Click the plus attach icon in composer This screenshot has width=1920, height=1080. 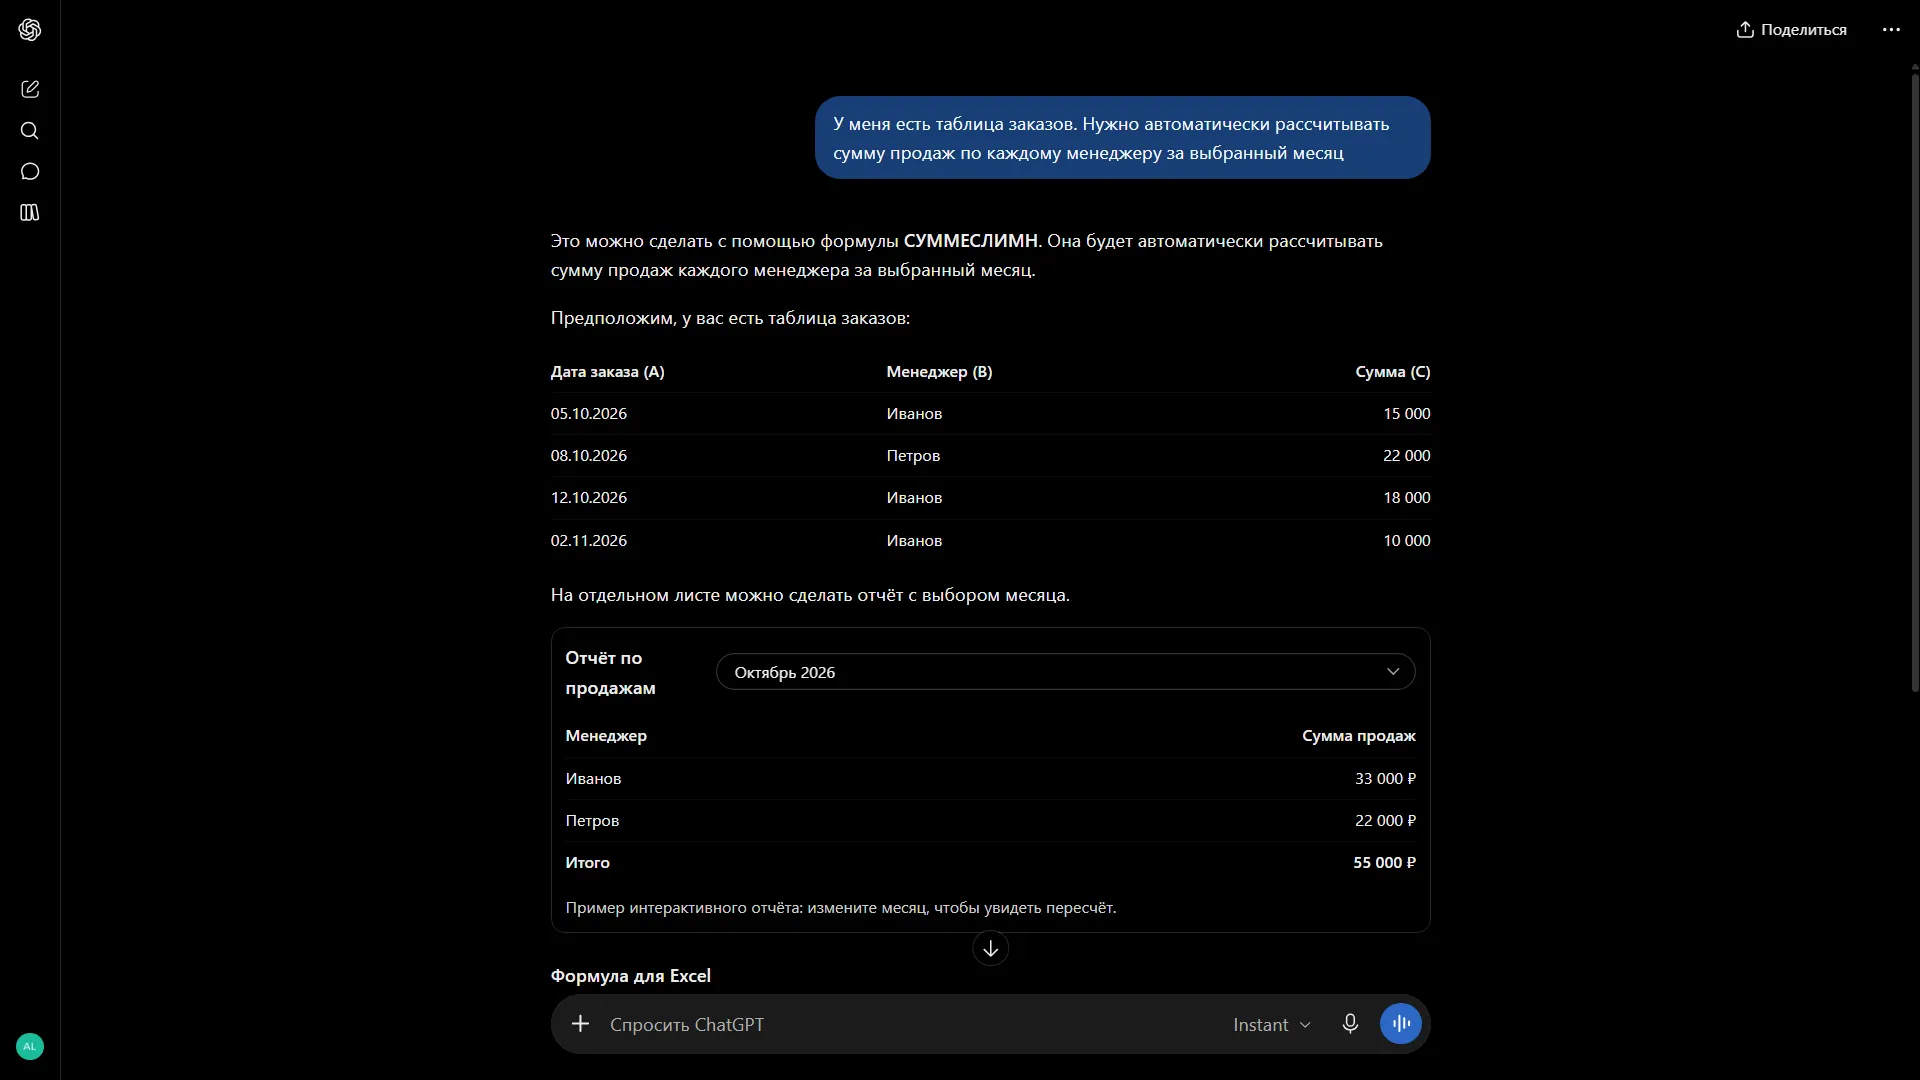pos(580,1024)
